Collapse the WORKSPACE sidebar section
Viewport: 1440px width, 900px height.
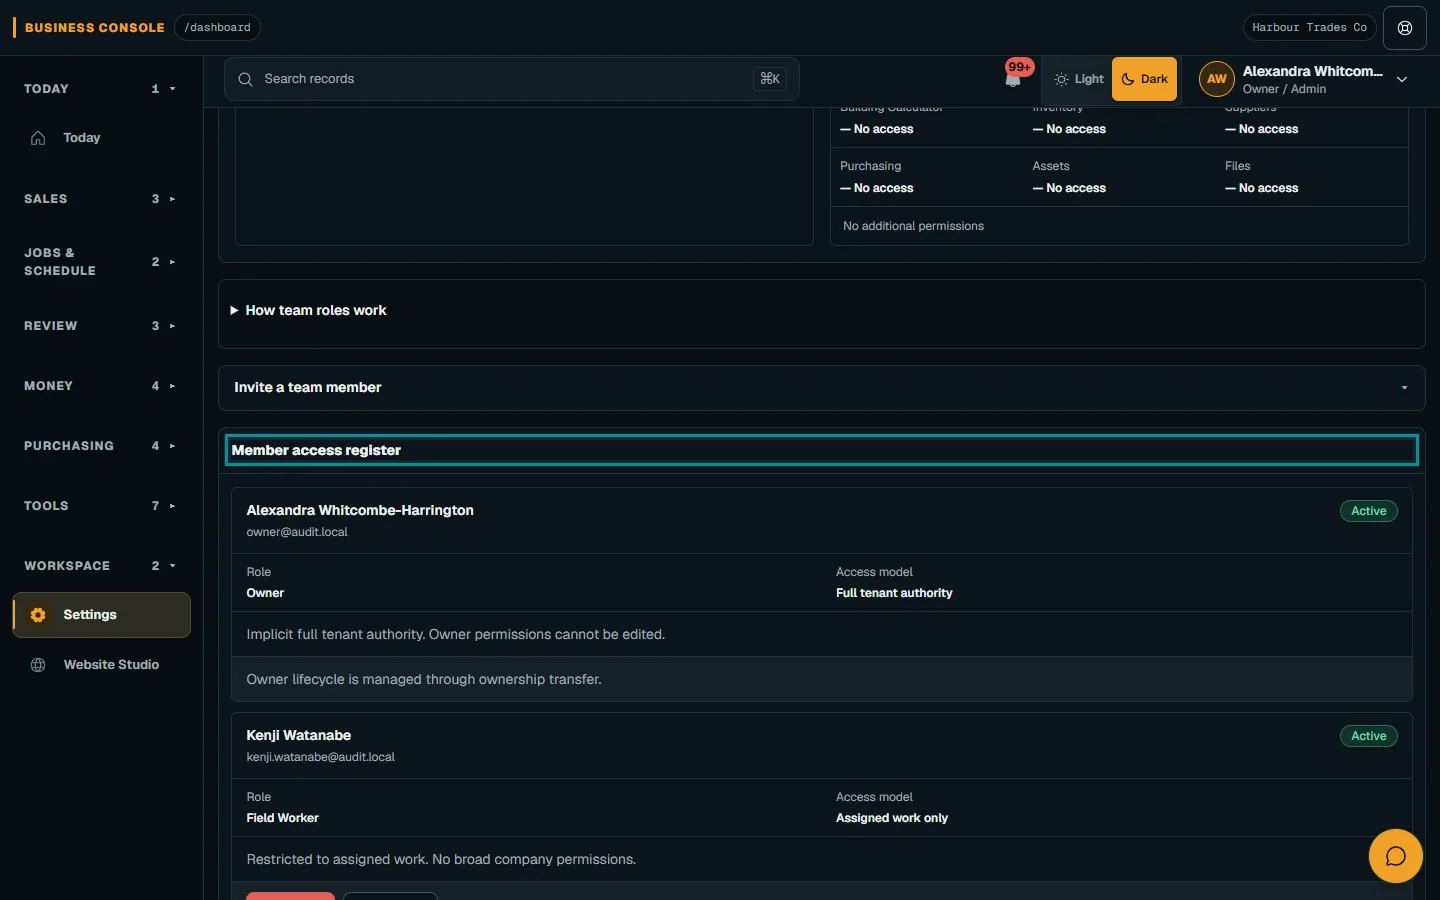point(100,566)
